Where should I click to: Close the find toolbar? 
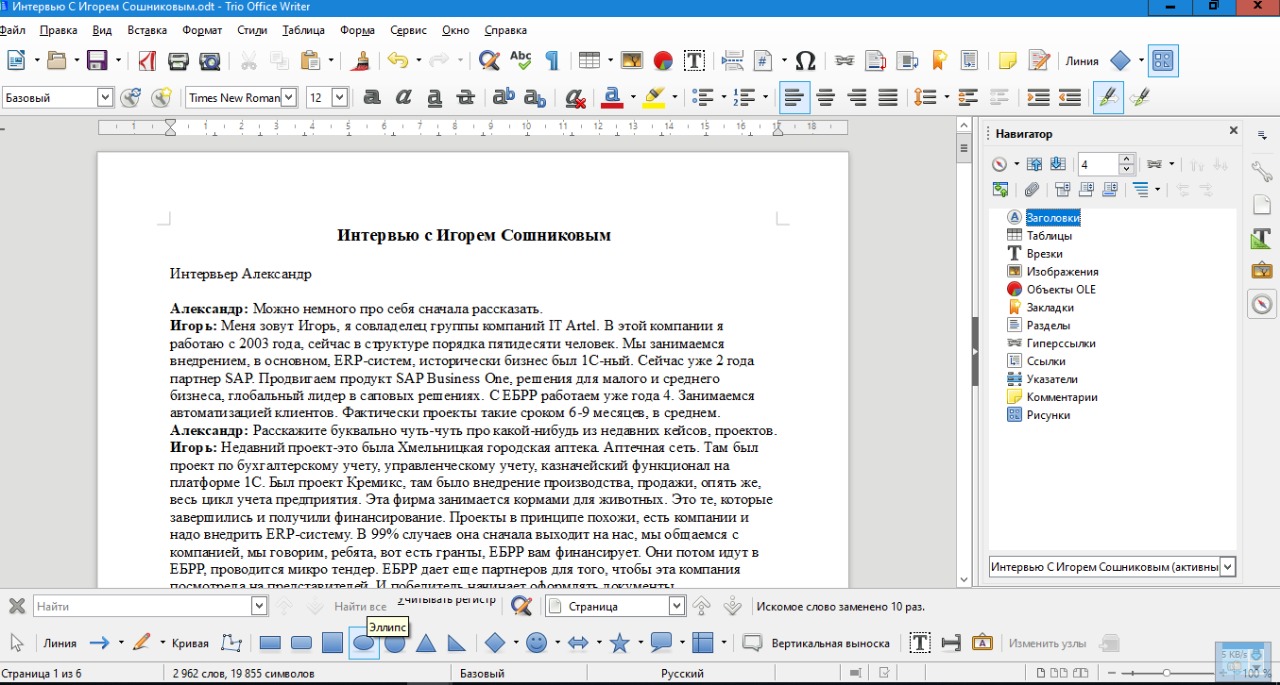tap(17, 606)
